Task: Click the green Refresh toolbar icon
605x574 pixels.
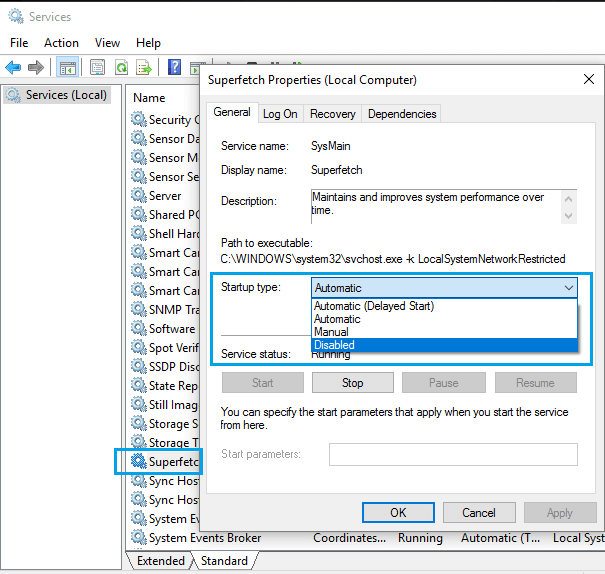Action: click(x=122, y=68)
